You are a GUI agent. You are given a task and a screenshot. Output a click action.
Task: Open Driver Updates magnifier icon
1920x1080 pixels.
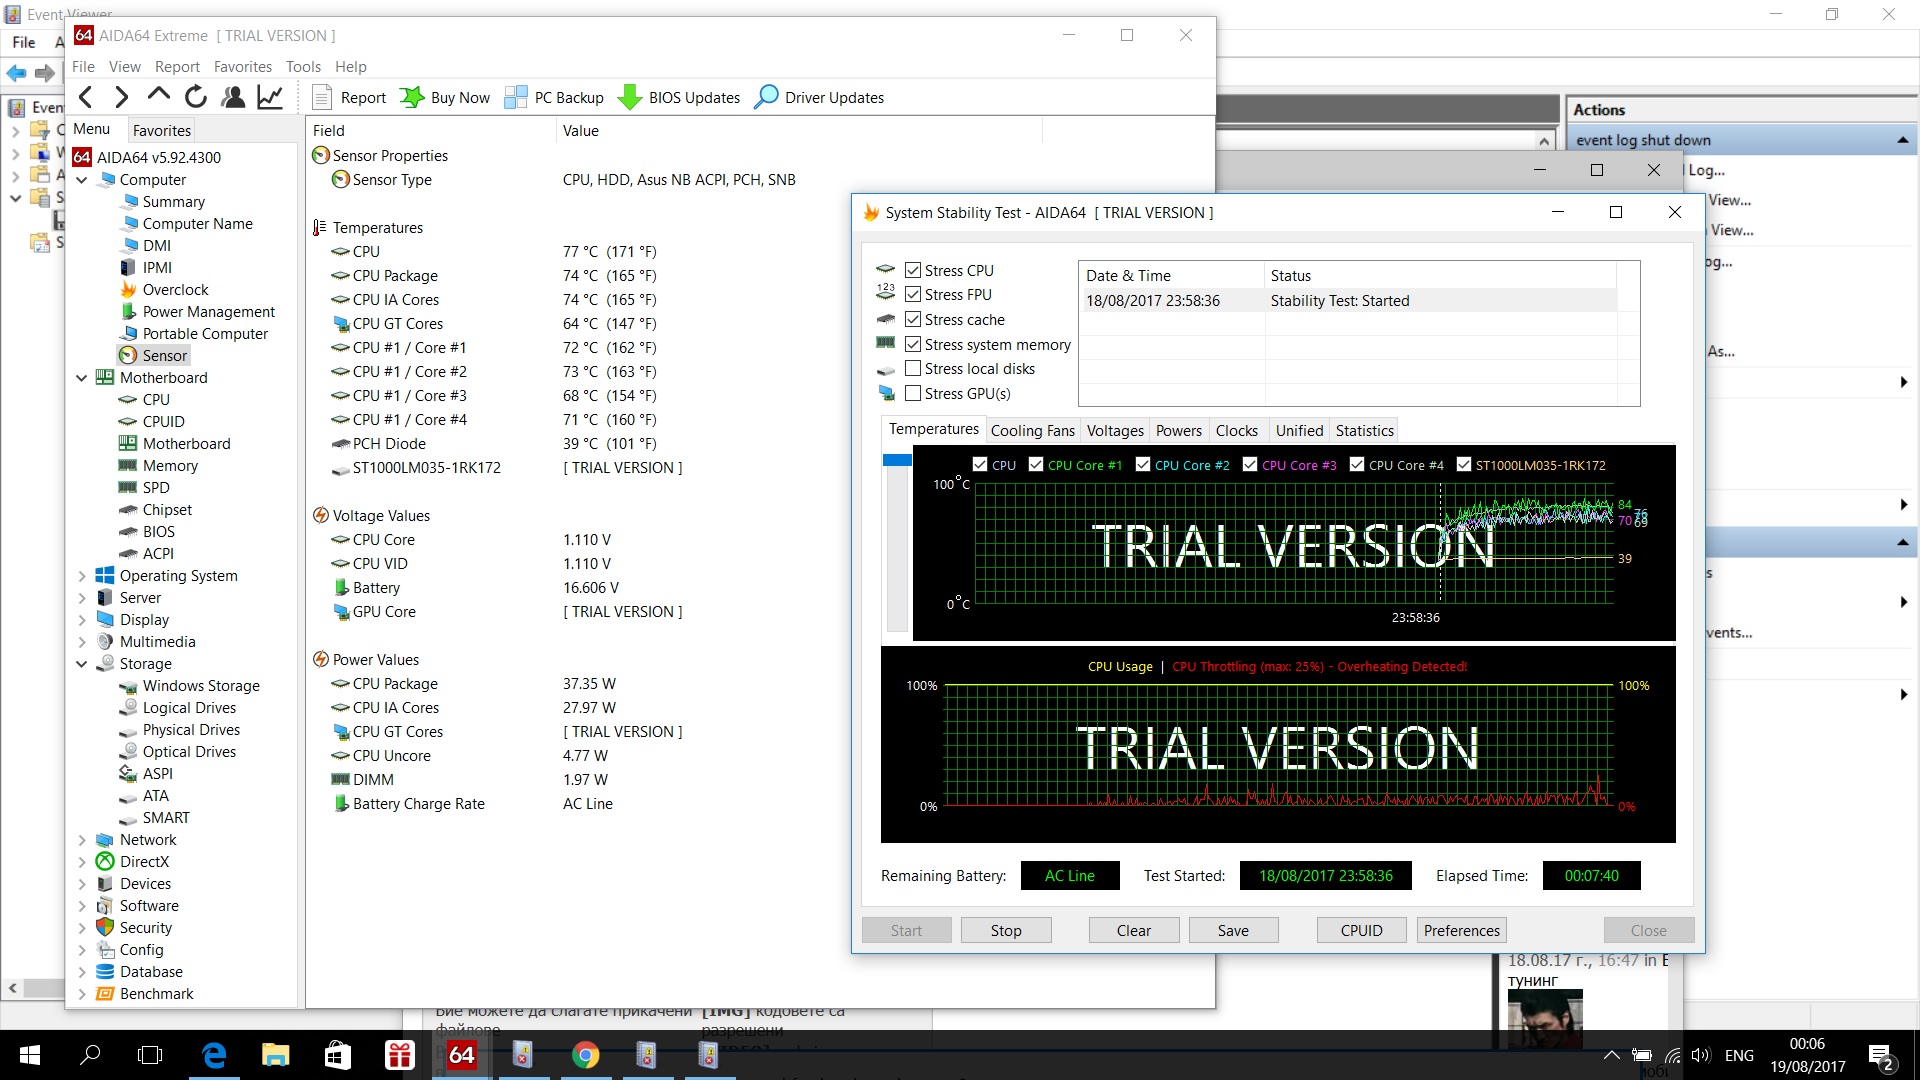coord(766,97)
